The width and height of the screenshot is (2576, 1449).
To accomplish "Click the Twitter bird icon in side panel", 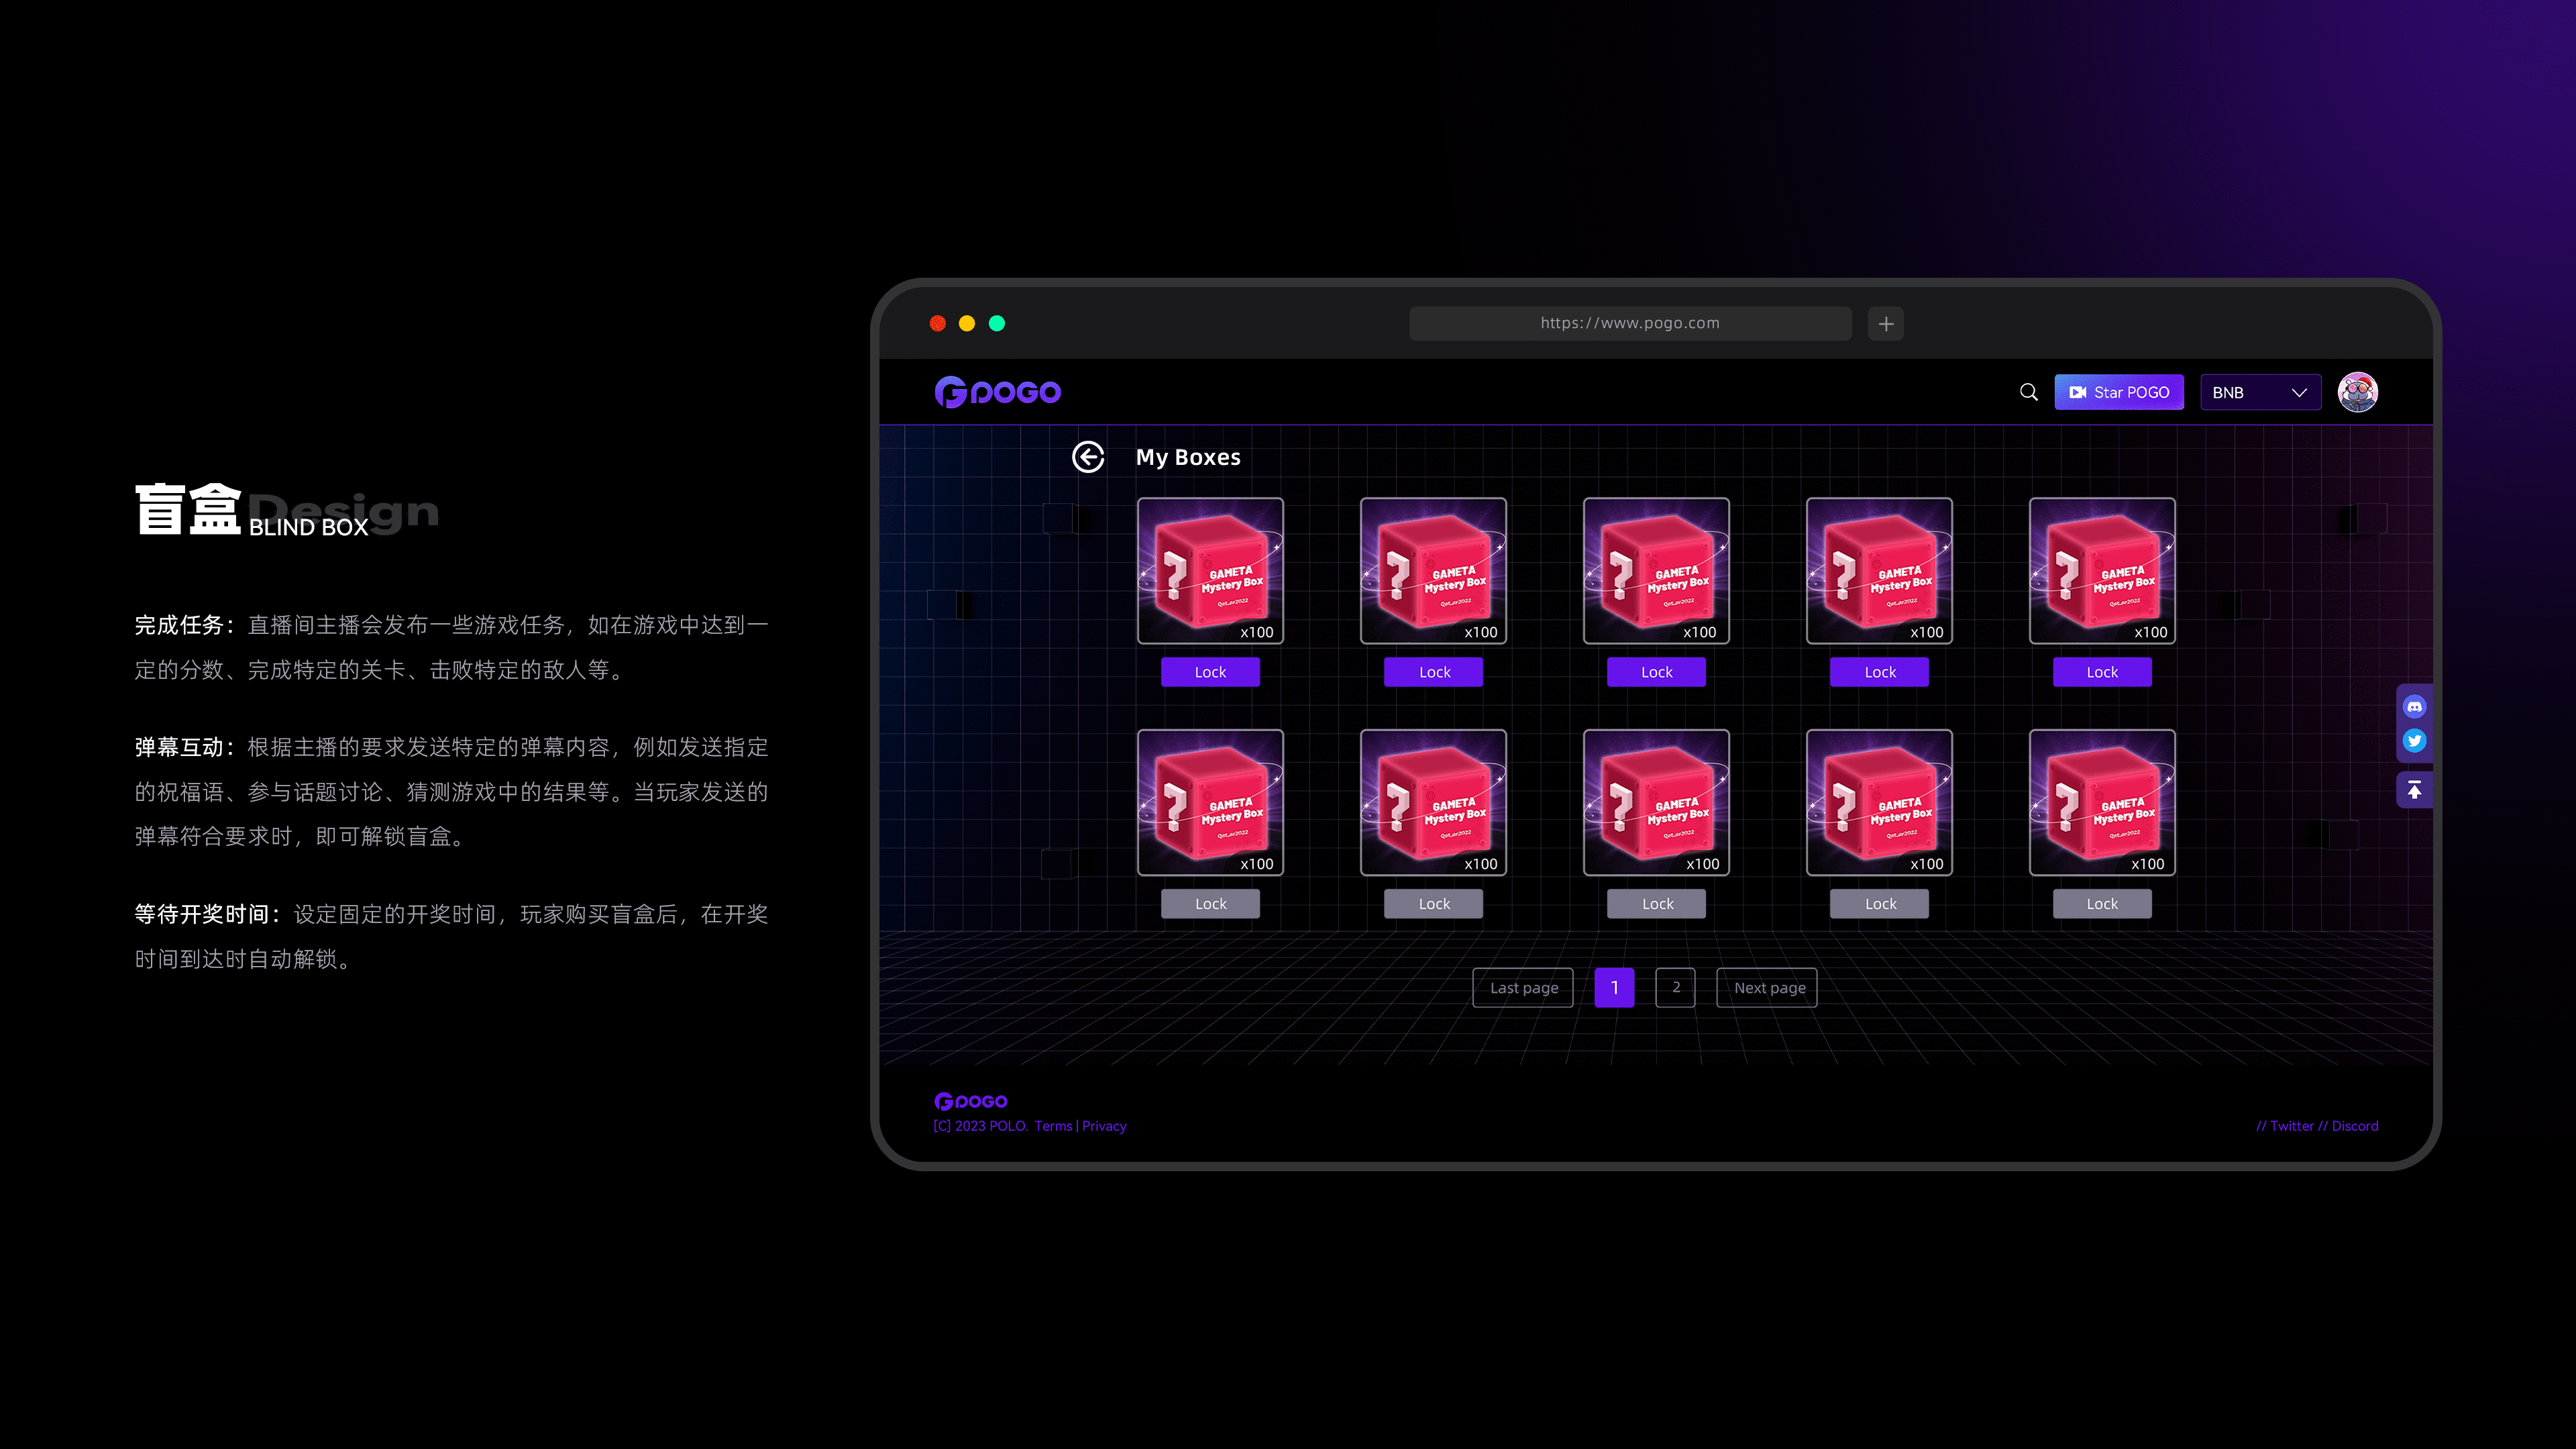I will 2414,741.
